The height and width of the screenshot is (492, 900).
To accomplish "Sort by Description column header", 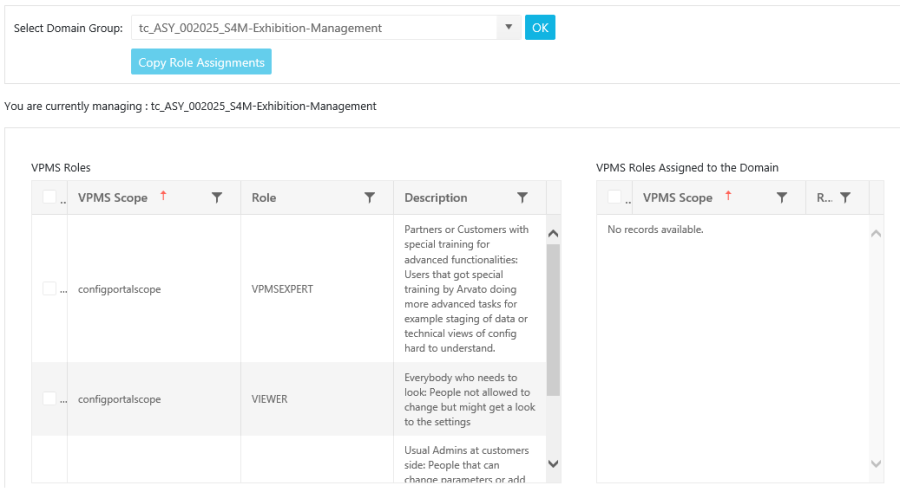I will [x=435, y=198].
